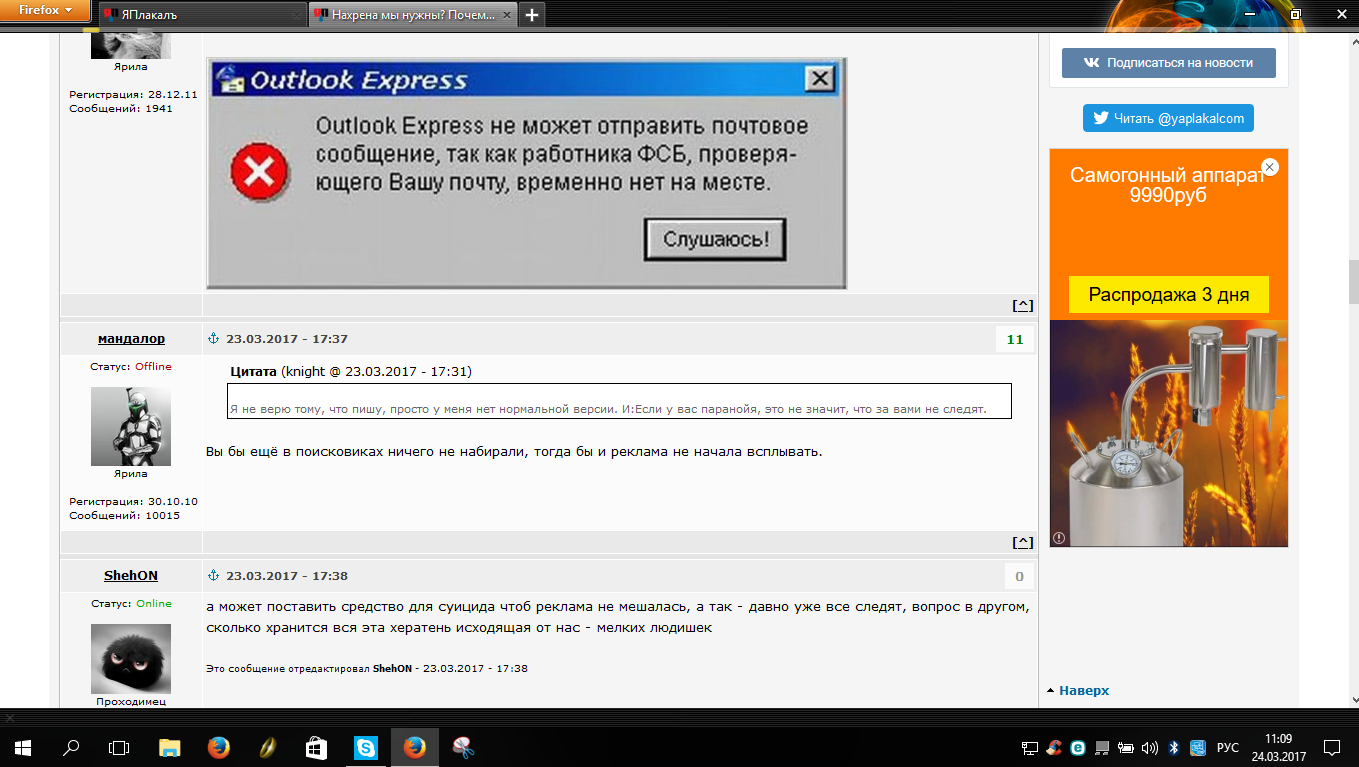The width and height of the screenshot is (1359, 767).
Task: Click the network tray icon
Action: pos(1029,748)
